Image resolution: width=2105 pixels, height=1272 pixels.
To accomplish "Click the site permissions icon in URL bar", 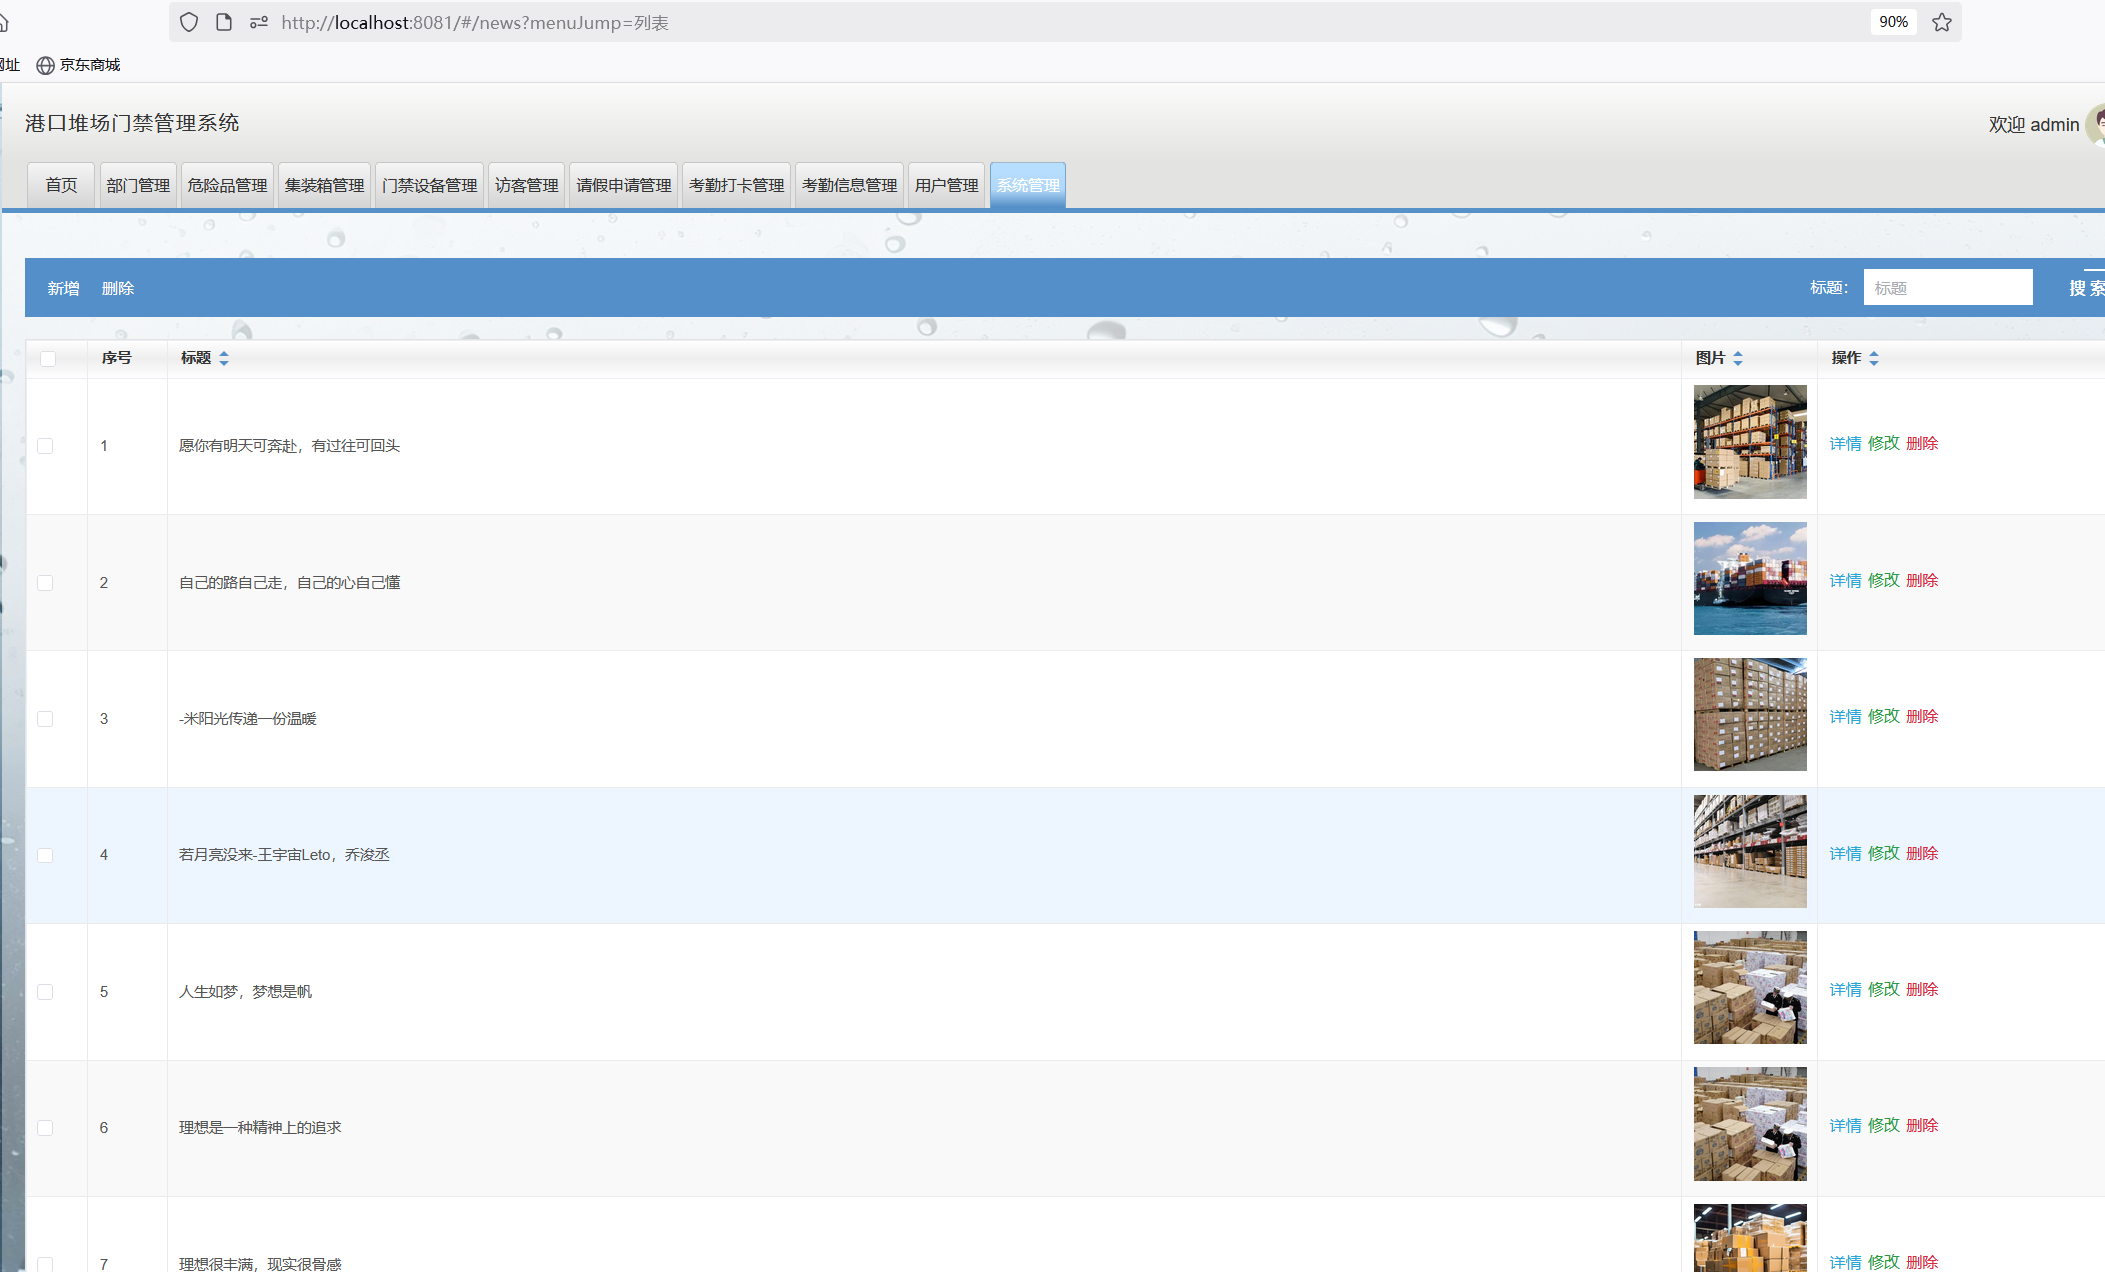I will (259, 22).
